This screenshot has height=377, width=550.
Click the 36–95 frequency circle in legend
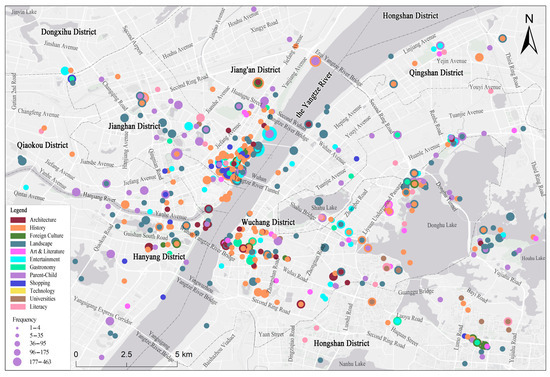17,343
